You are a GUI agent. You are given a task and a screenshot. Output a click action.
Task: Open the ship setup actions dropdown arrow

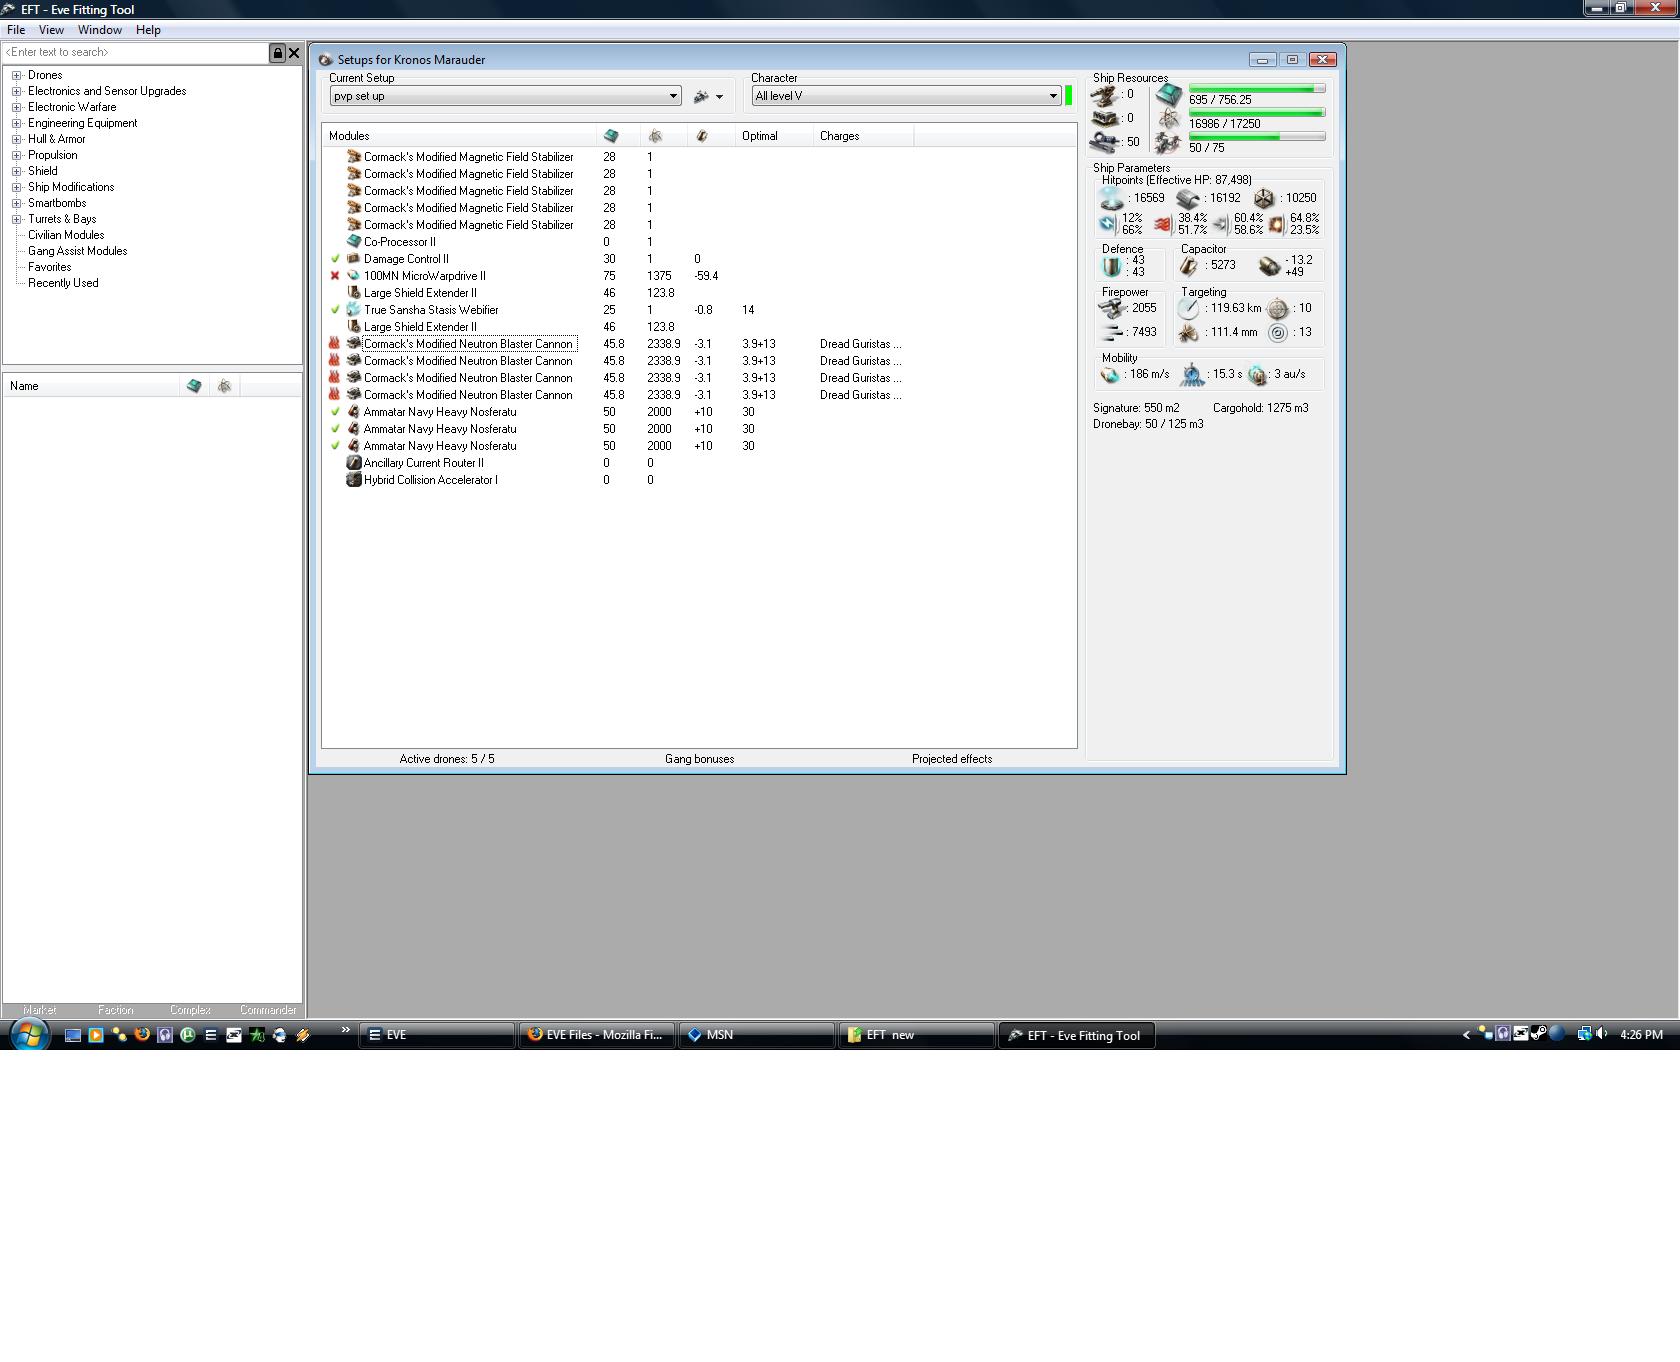click(x=719, y=97)
